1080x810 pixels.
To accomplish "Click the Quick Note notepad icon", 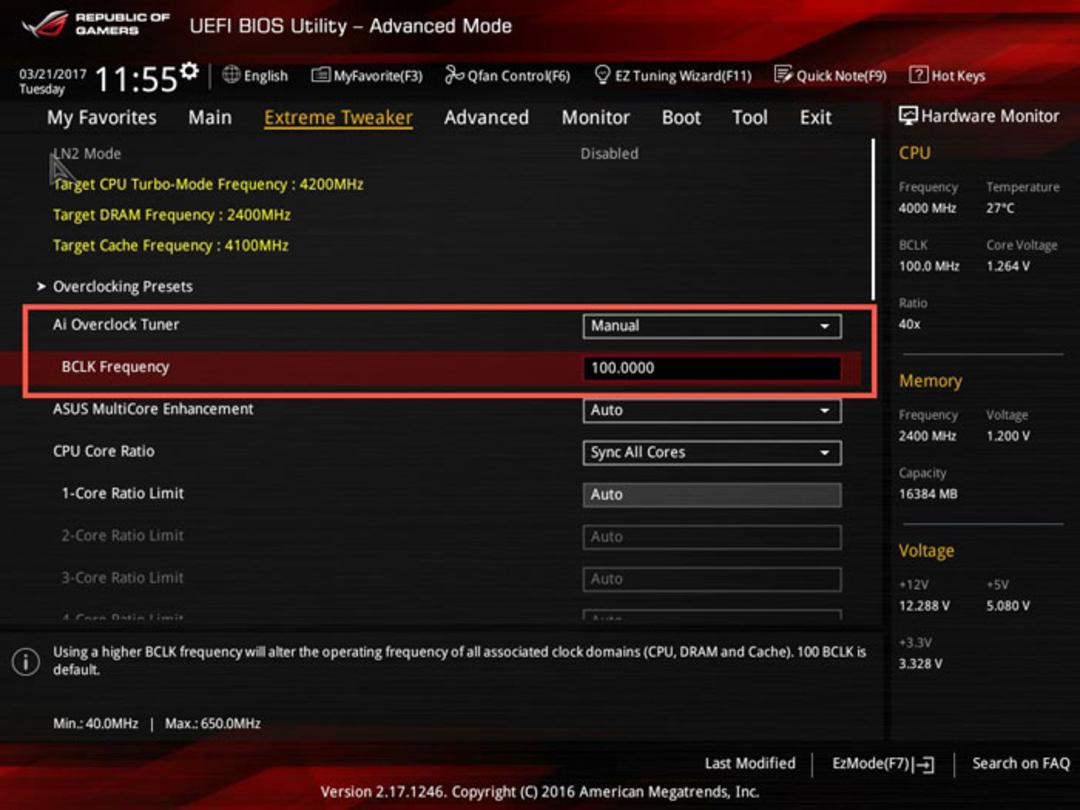I will 783,74.
